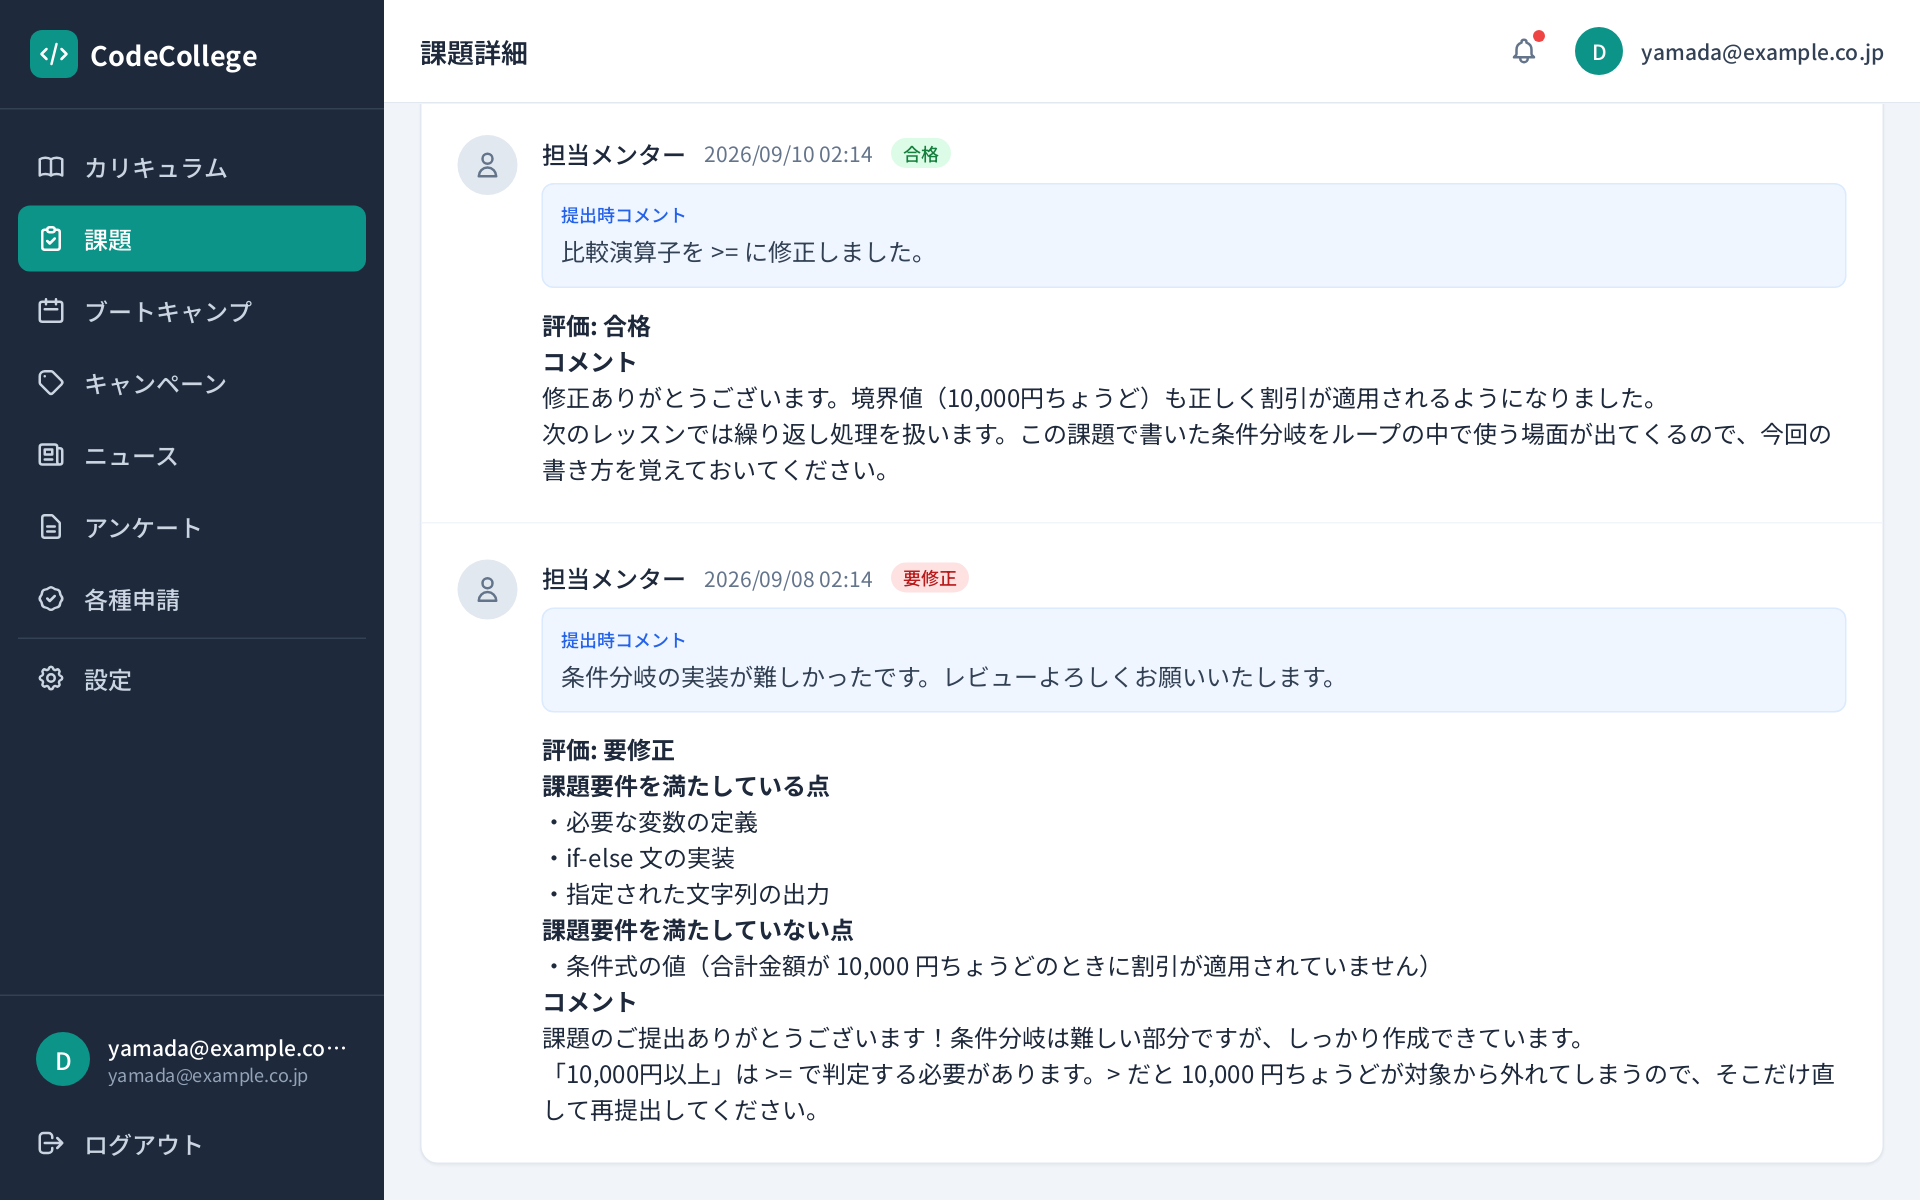Click the カリキュラム book icon
The image size is (1920, 1200).
tap(51, 167)
